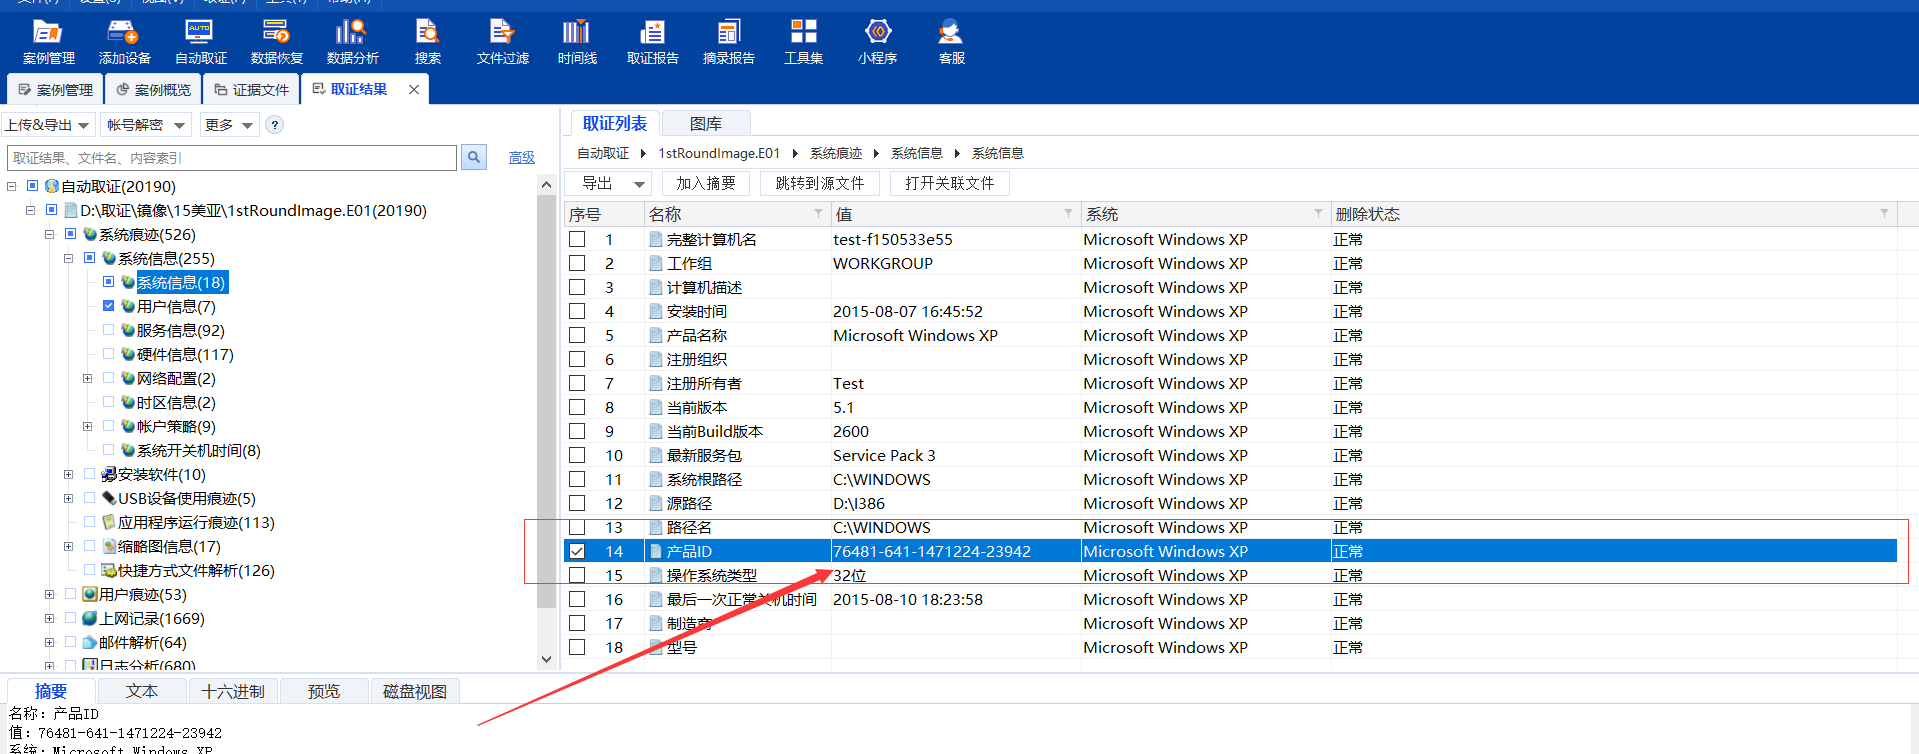Image resolution: width=1919 pixels, height=754 pixels.
Task: Switch to the 十六进制 bottom tab
Action: (x=233, y=691)
